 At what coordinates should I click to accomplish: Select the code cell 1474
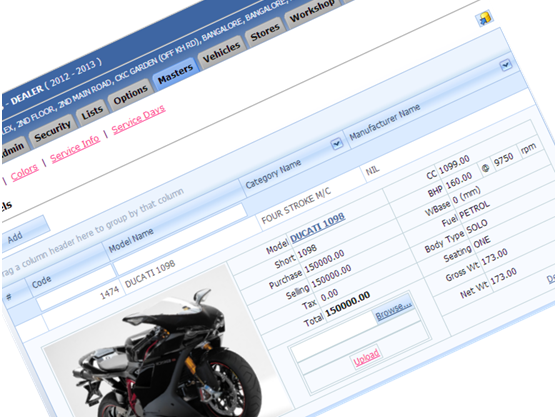tap(109, 293)
